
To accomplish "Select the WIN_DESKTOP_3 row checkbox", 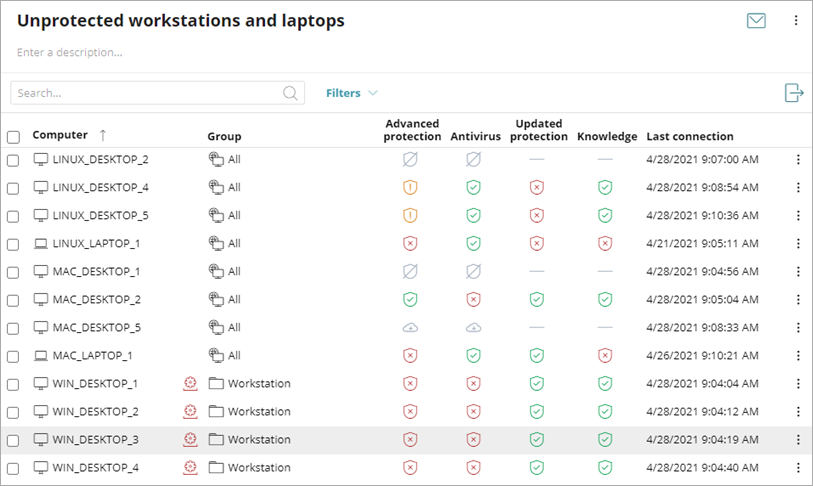I will click(x=13, y=440).
